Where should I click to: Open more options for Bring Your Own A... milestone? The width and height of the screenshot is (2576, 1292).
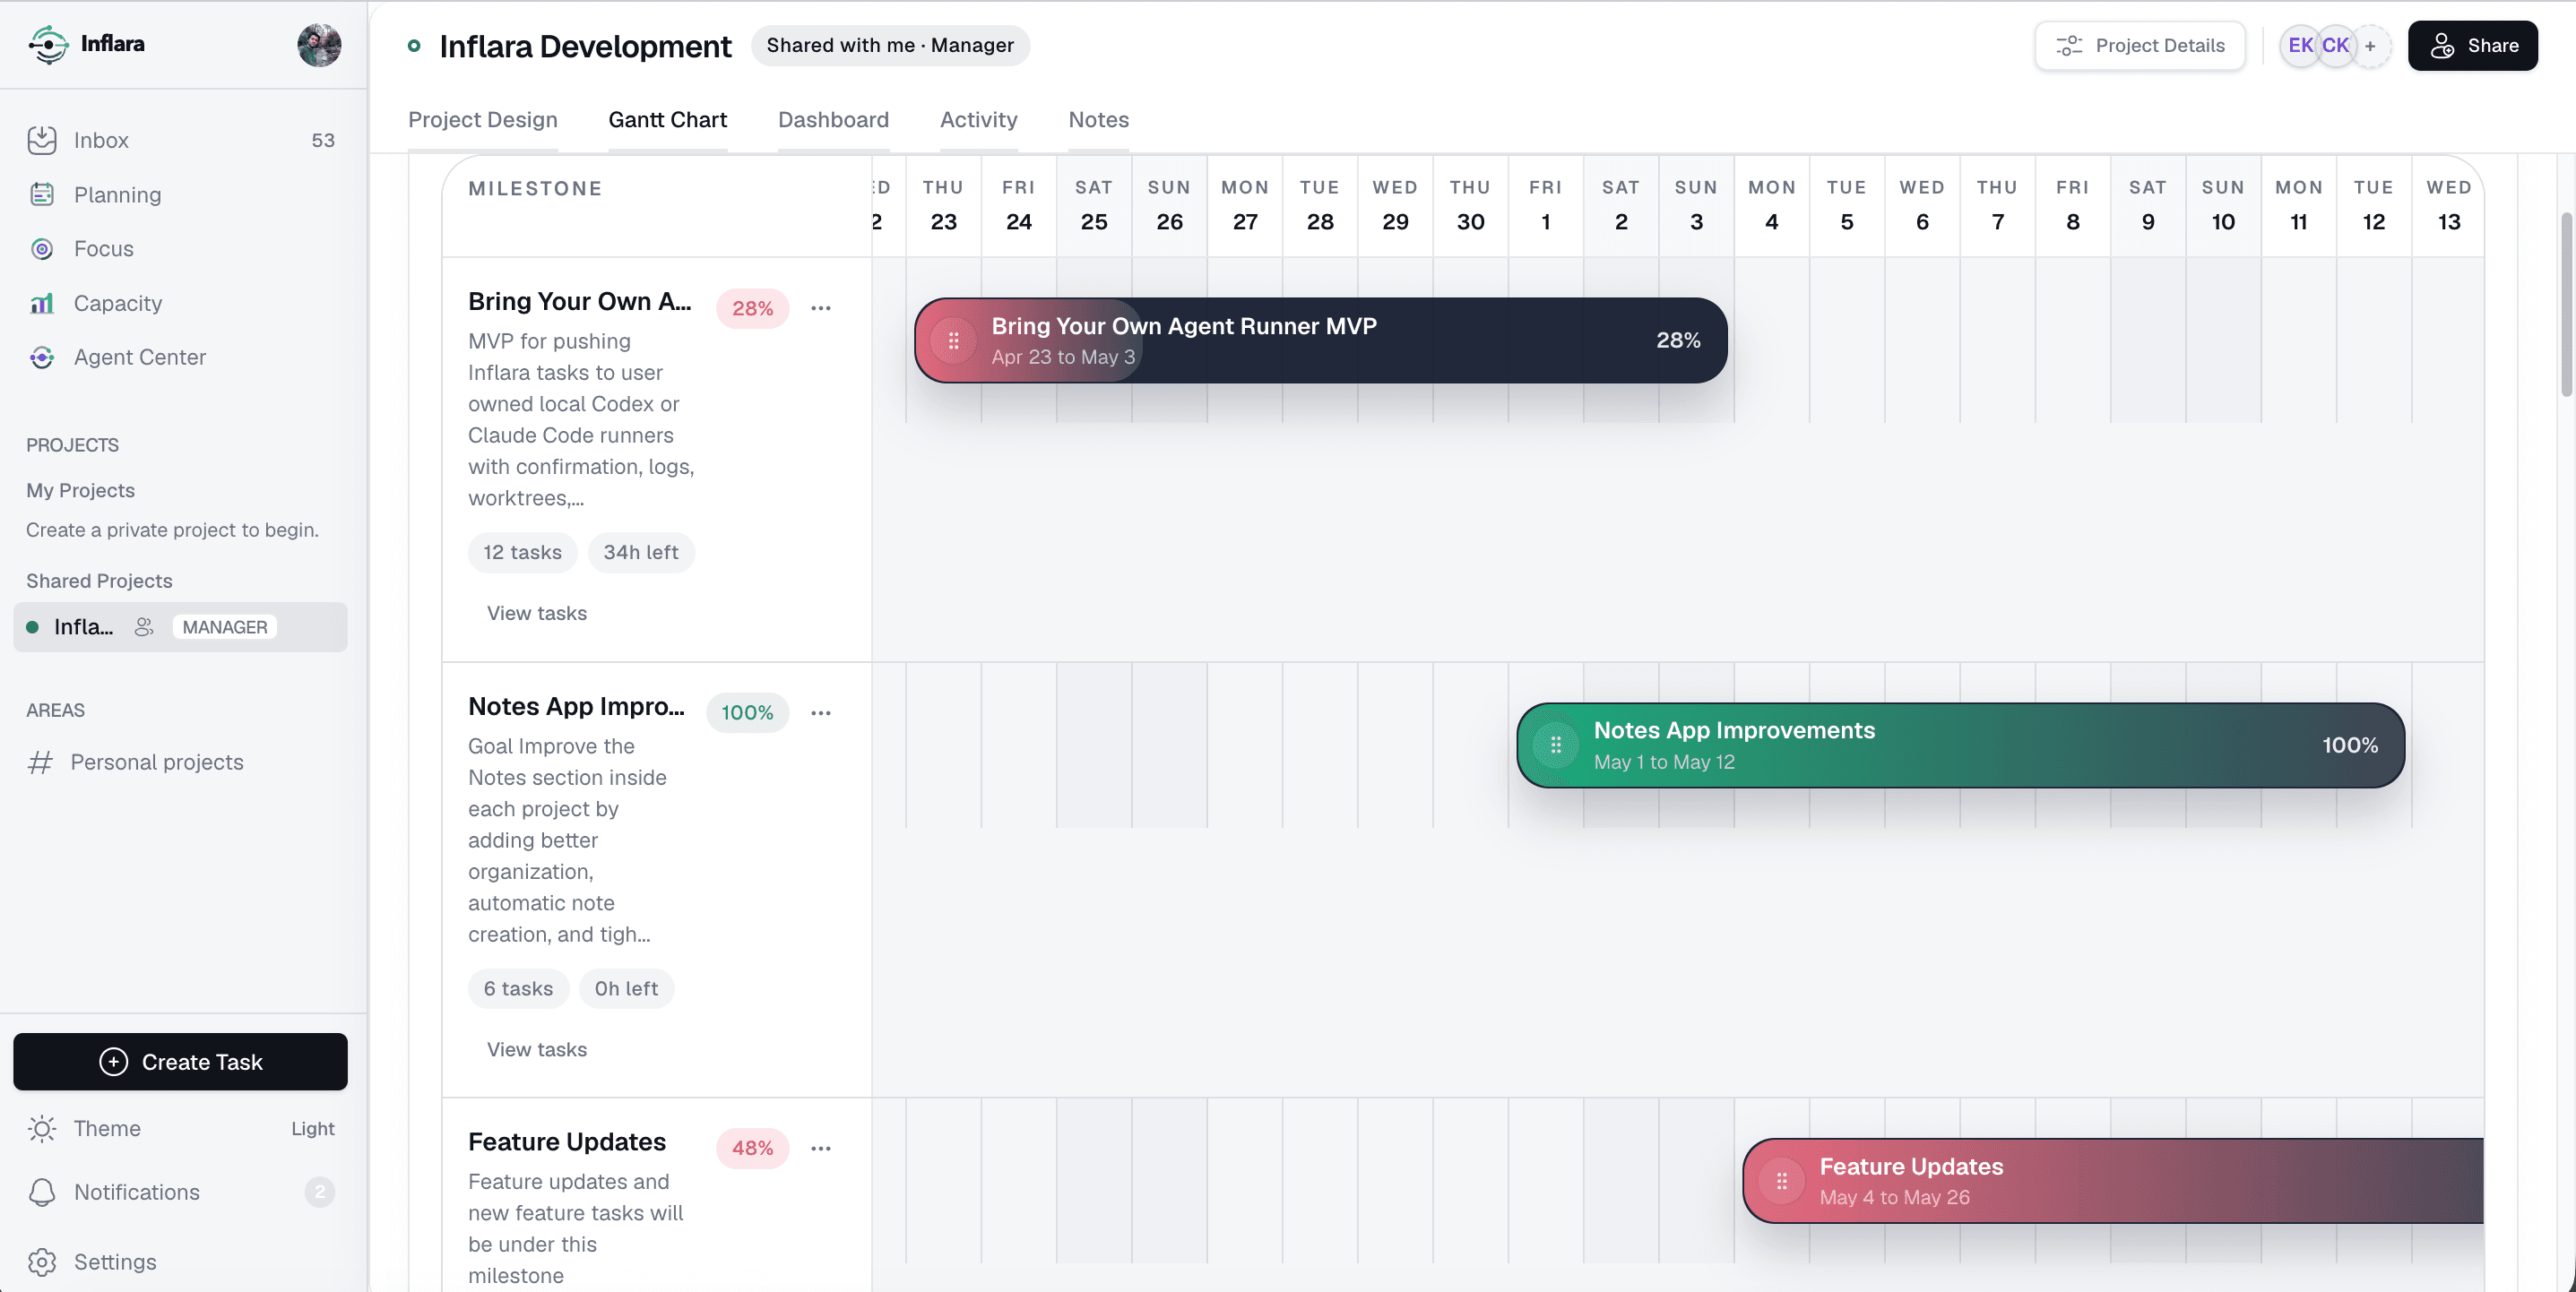pyautogui.click(x=821, y=308)
